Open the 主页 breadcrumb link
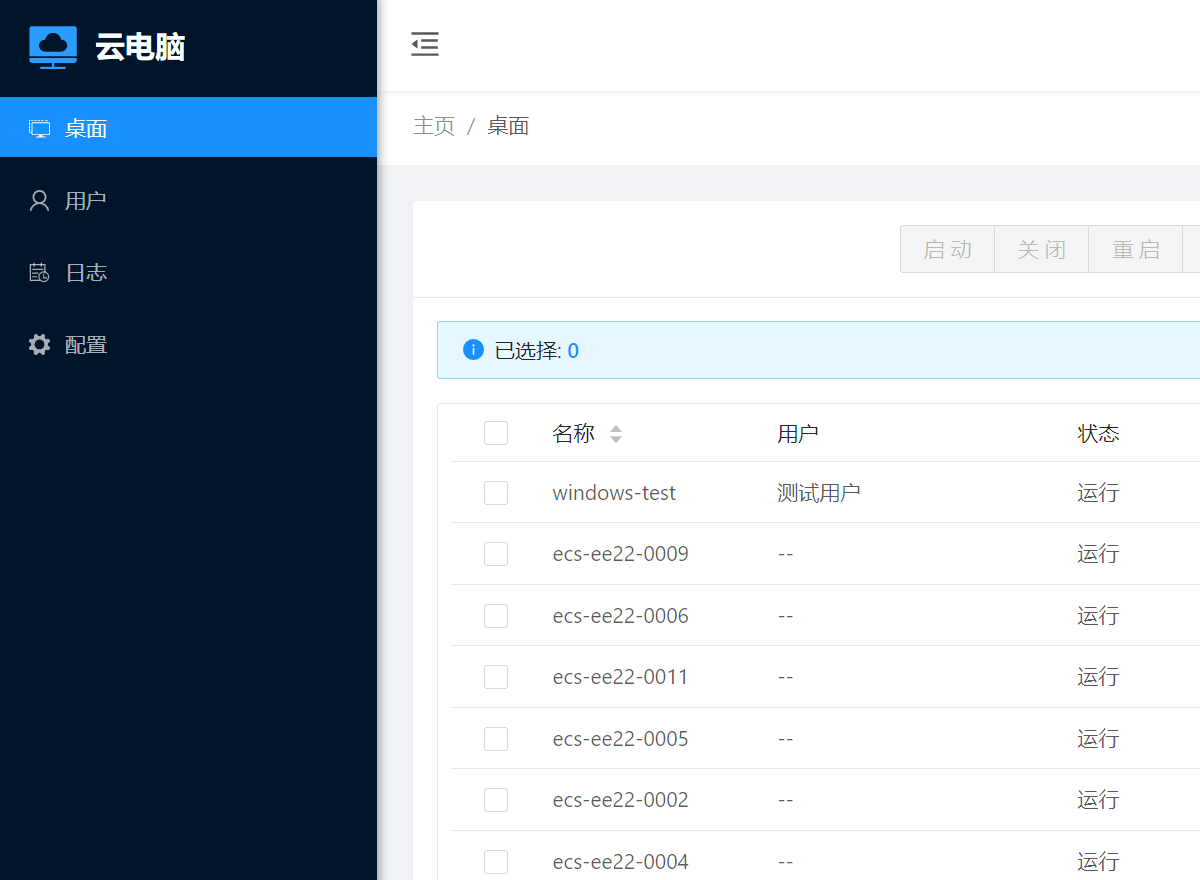1200x880 pixels. (x=434, y=126)
